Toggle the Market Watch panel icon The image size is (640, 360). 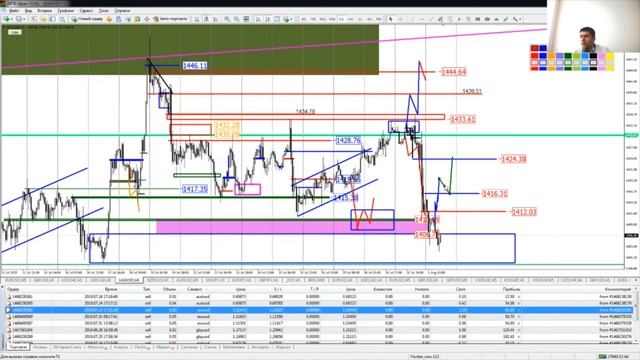tap(34, 19)
